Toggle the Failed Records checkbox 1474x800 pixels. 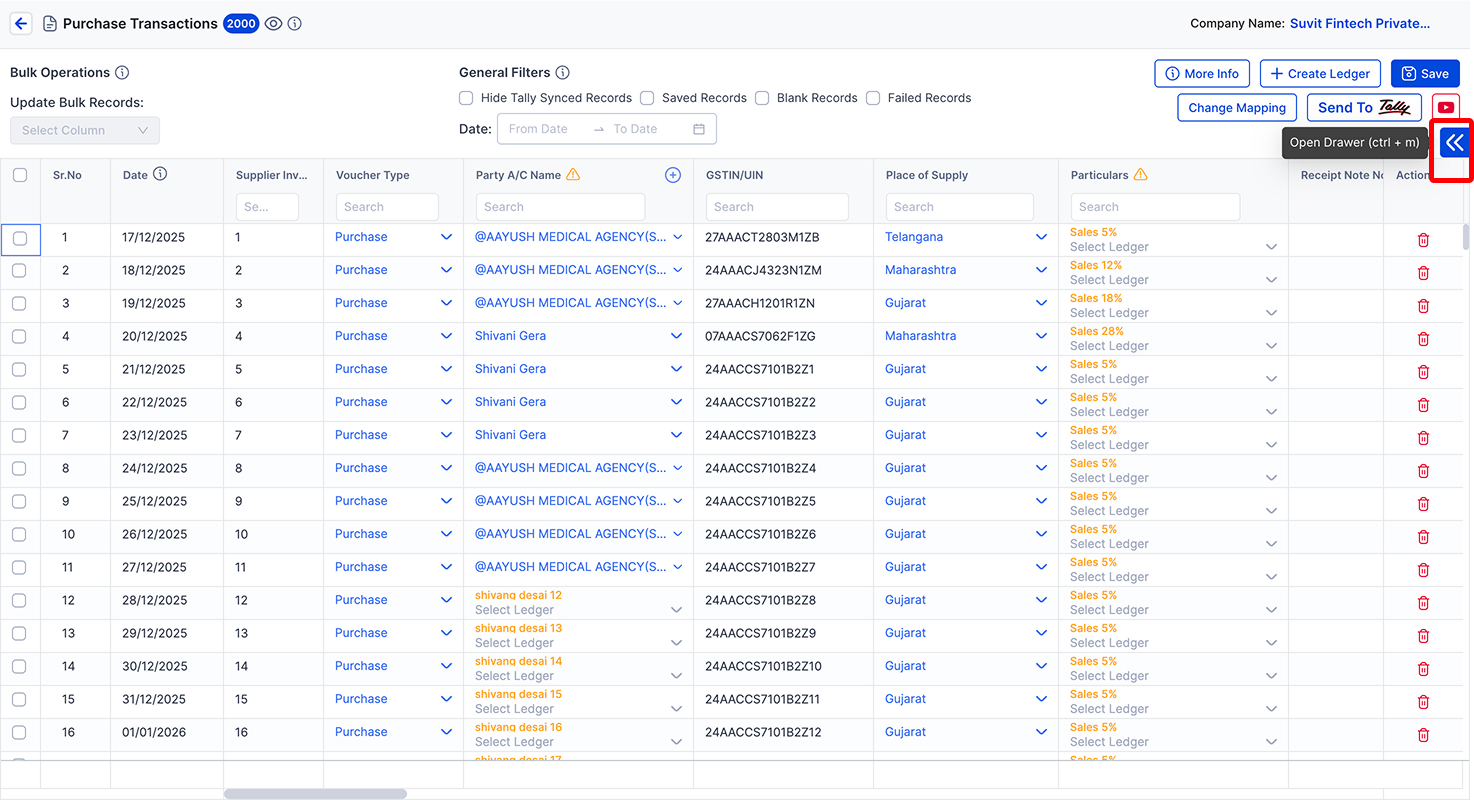point(873,98)
